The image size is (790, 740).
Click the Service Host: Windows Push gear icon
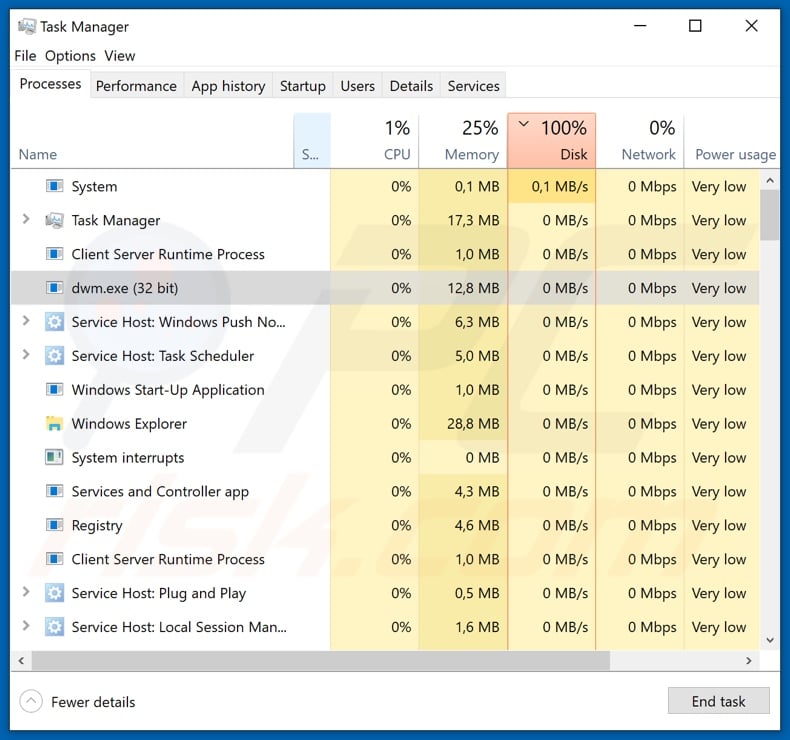click(x=54, y=322)
